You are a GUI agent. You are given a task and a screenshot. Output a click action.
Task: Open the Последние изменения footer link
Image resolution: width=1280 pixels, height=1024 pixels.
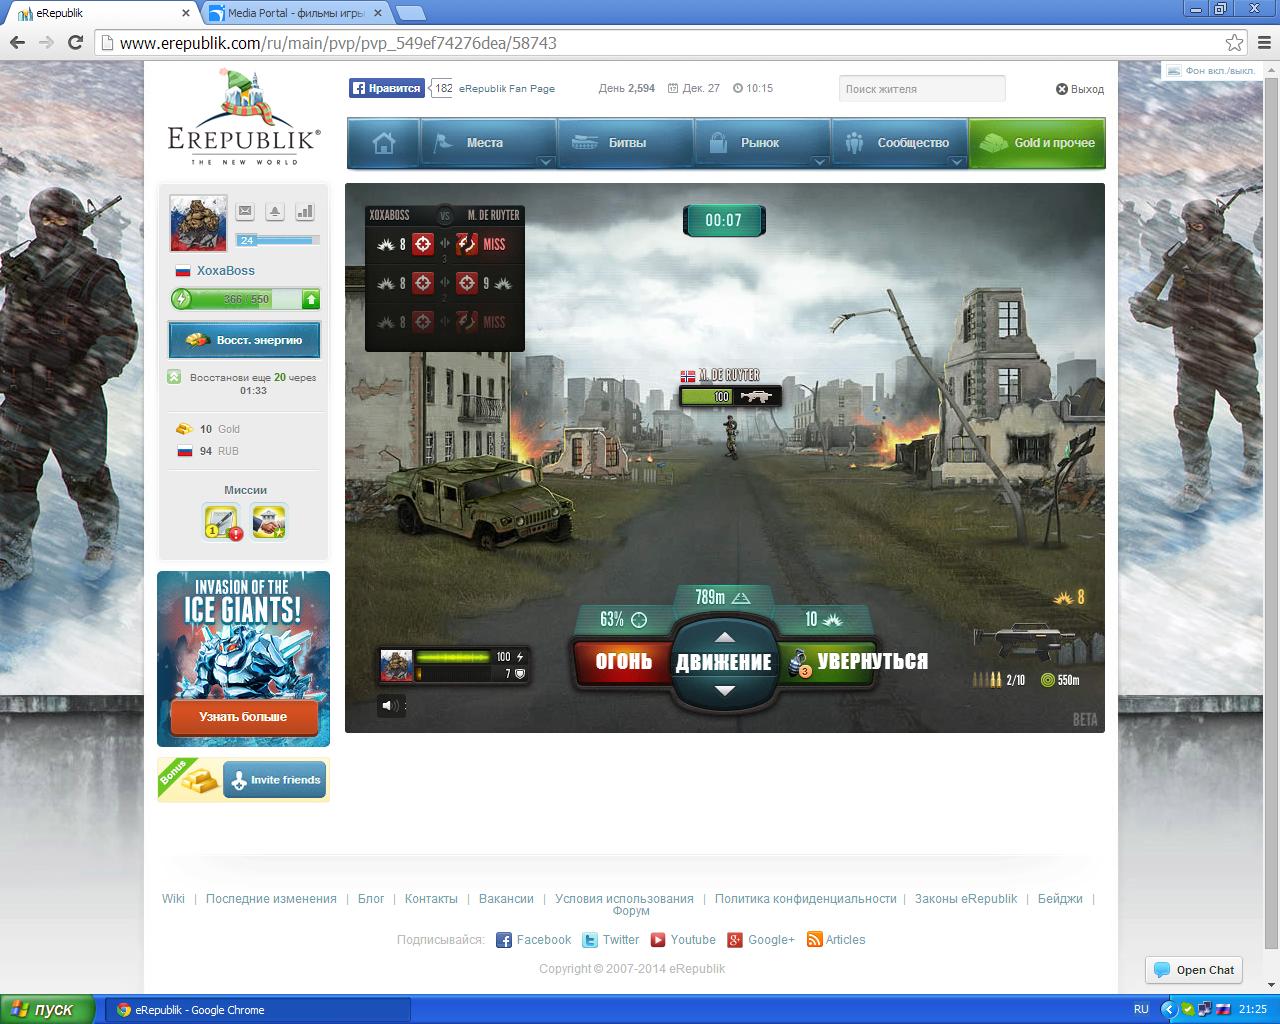click(271, 899)
